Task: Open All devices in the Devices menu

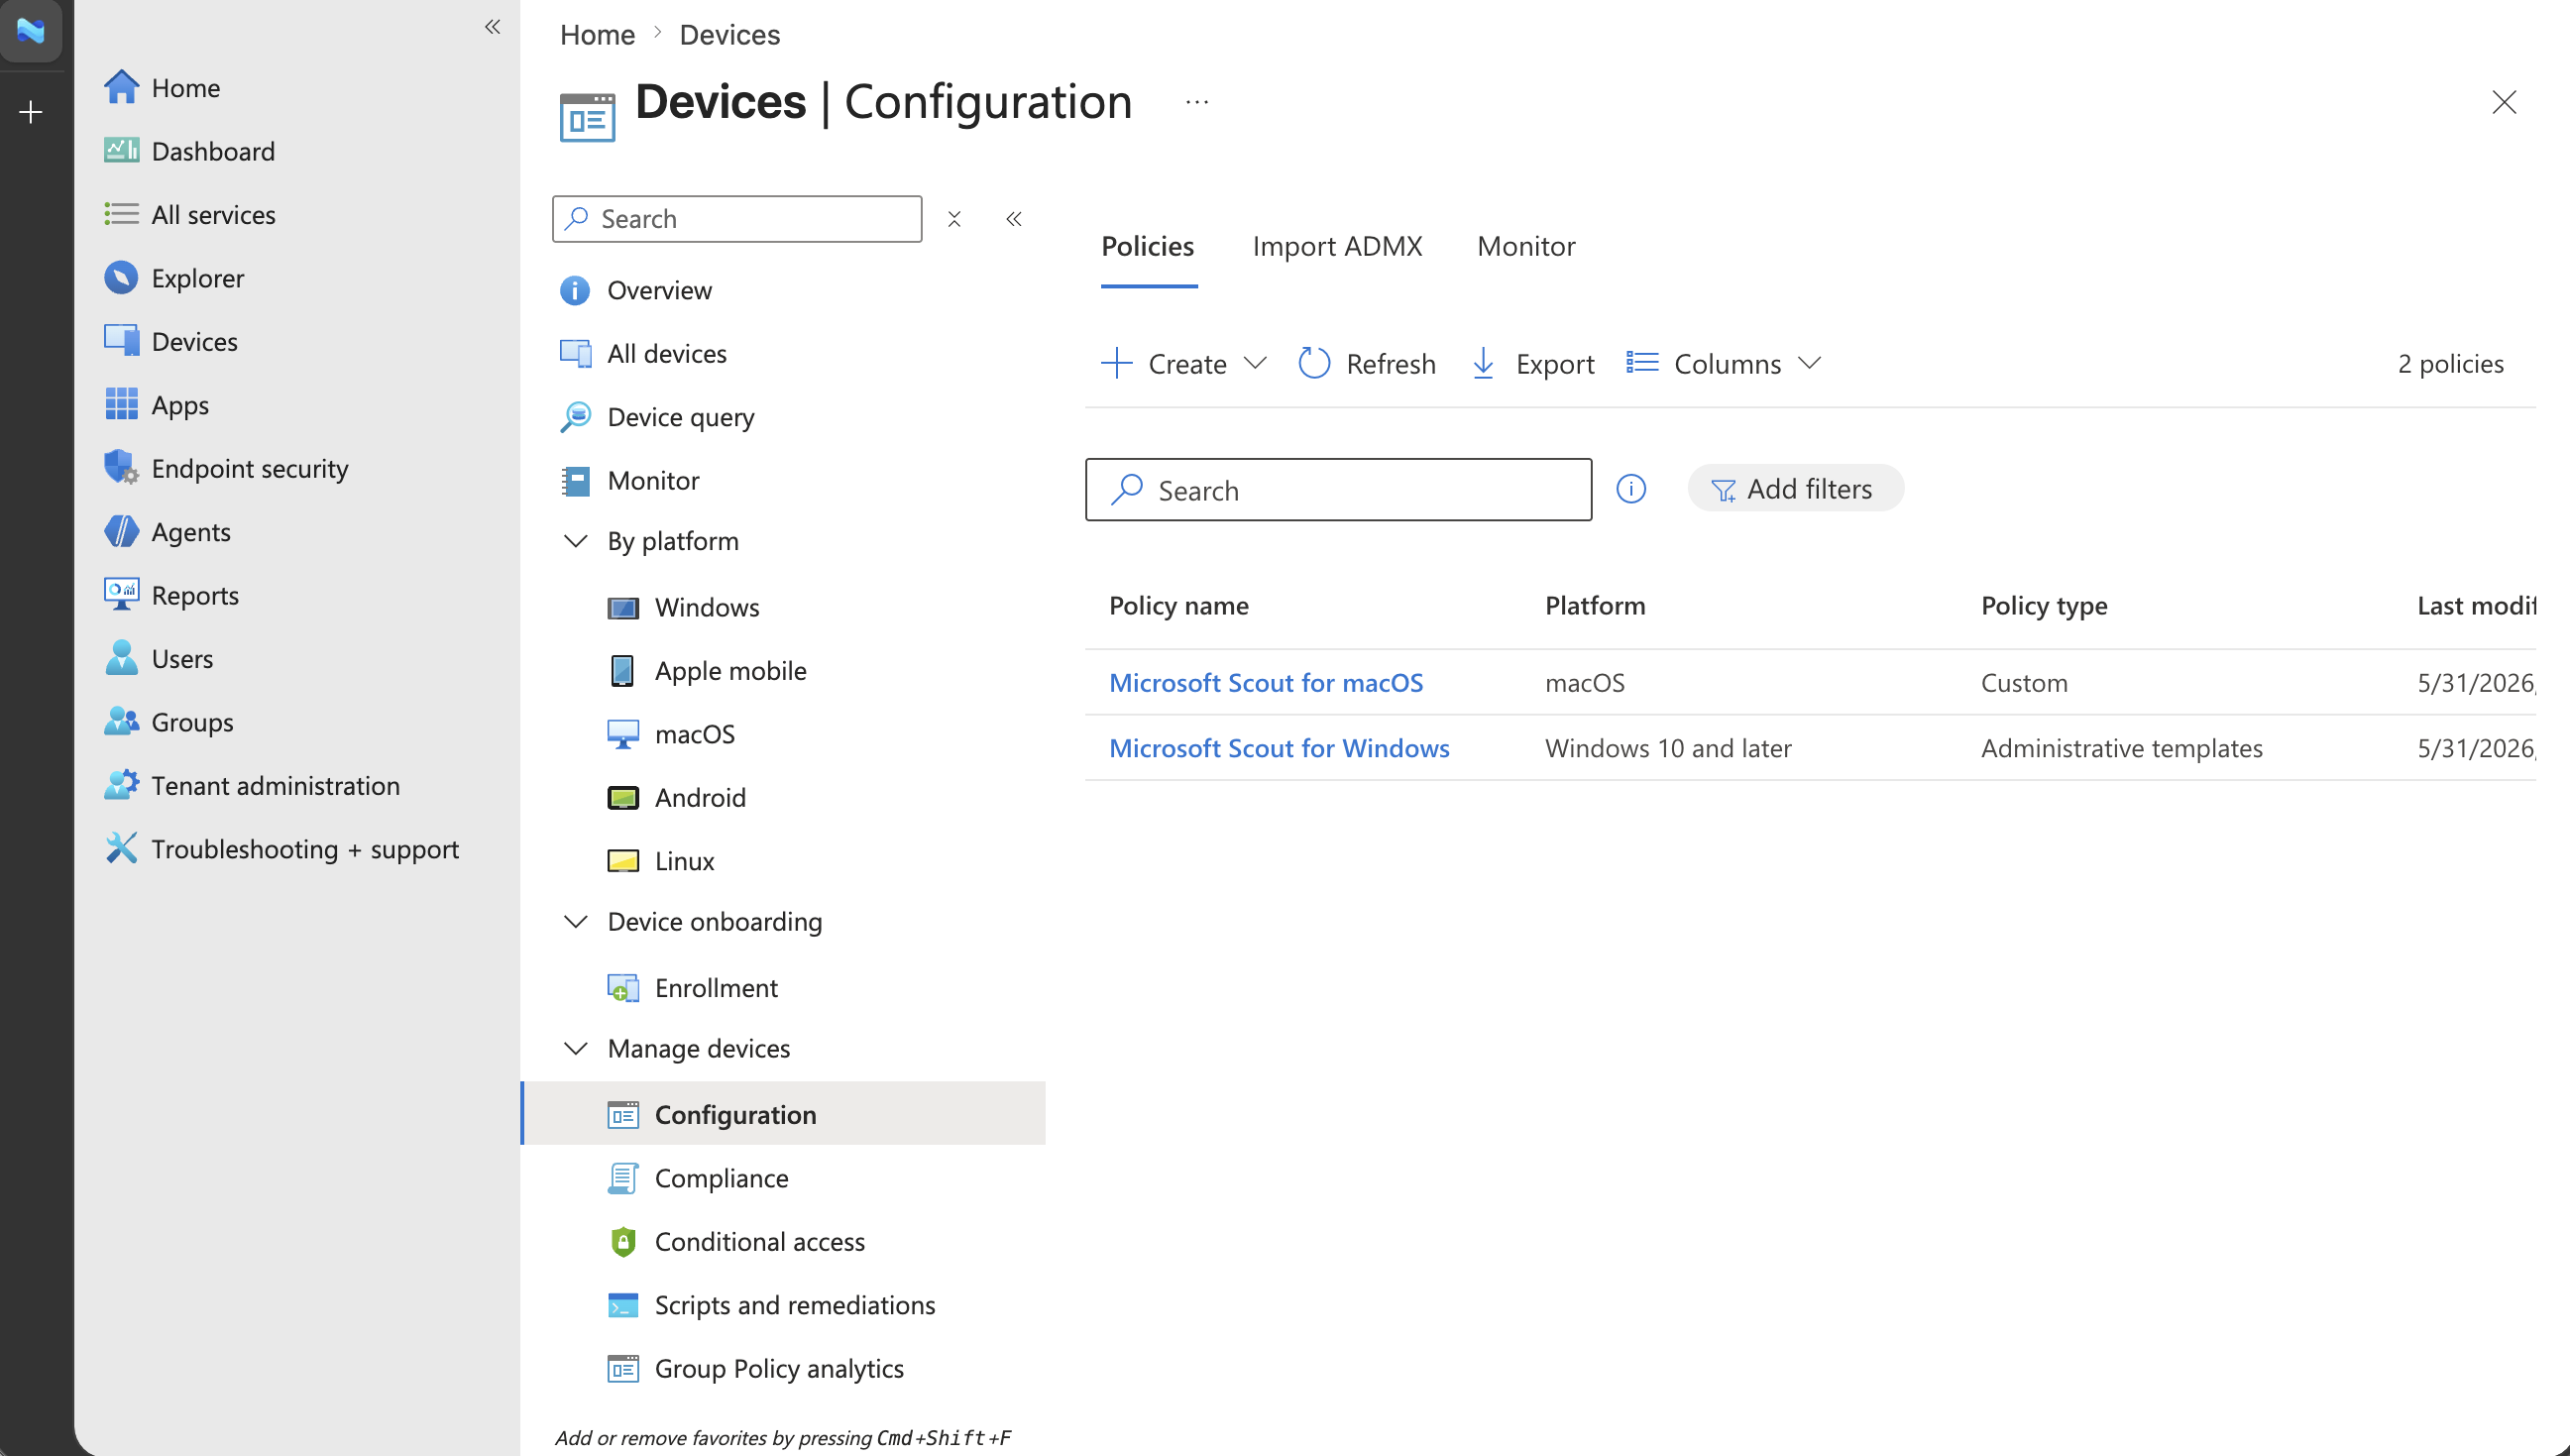Action: (643, 353)
